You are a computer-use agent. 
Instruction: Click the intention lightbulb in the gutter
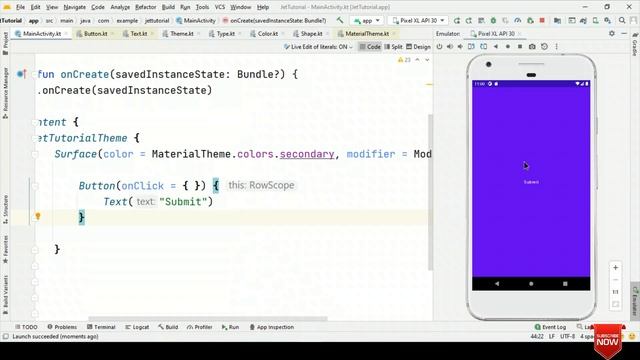tap(38, 216)
